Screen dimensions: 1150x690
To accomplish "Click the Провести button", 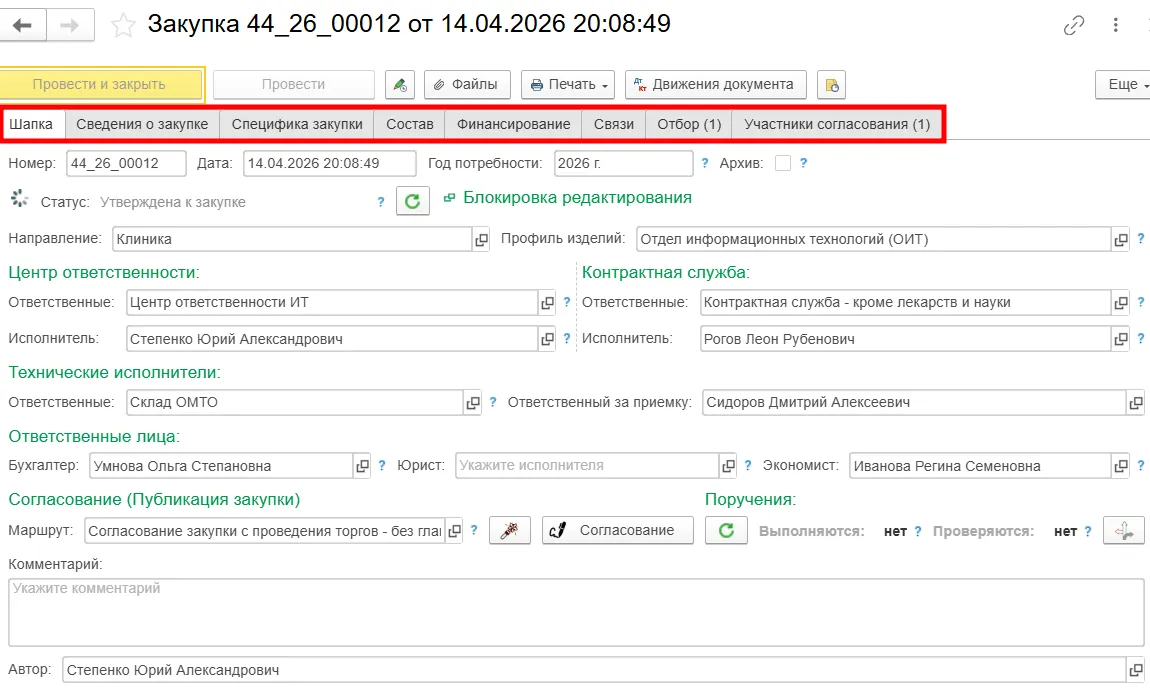I will point(293,84).
